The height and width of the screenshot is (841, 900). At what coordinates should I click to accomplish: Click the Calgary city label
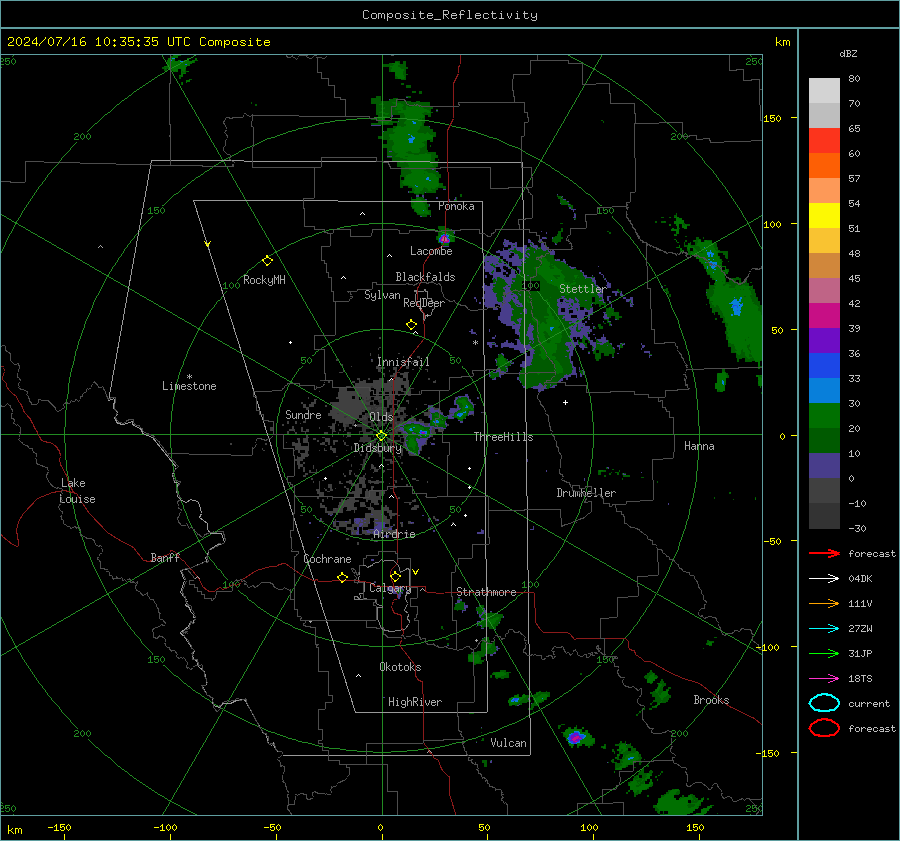click(390, 588)
